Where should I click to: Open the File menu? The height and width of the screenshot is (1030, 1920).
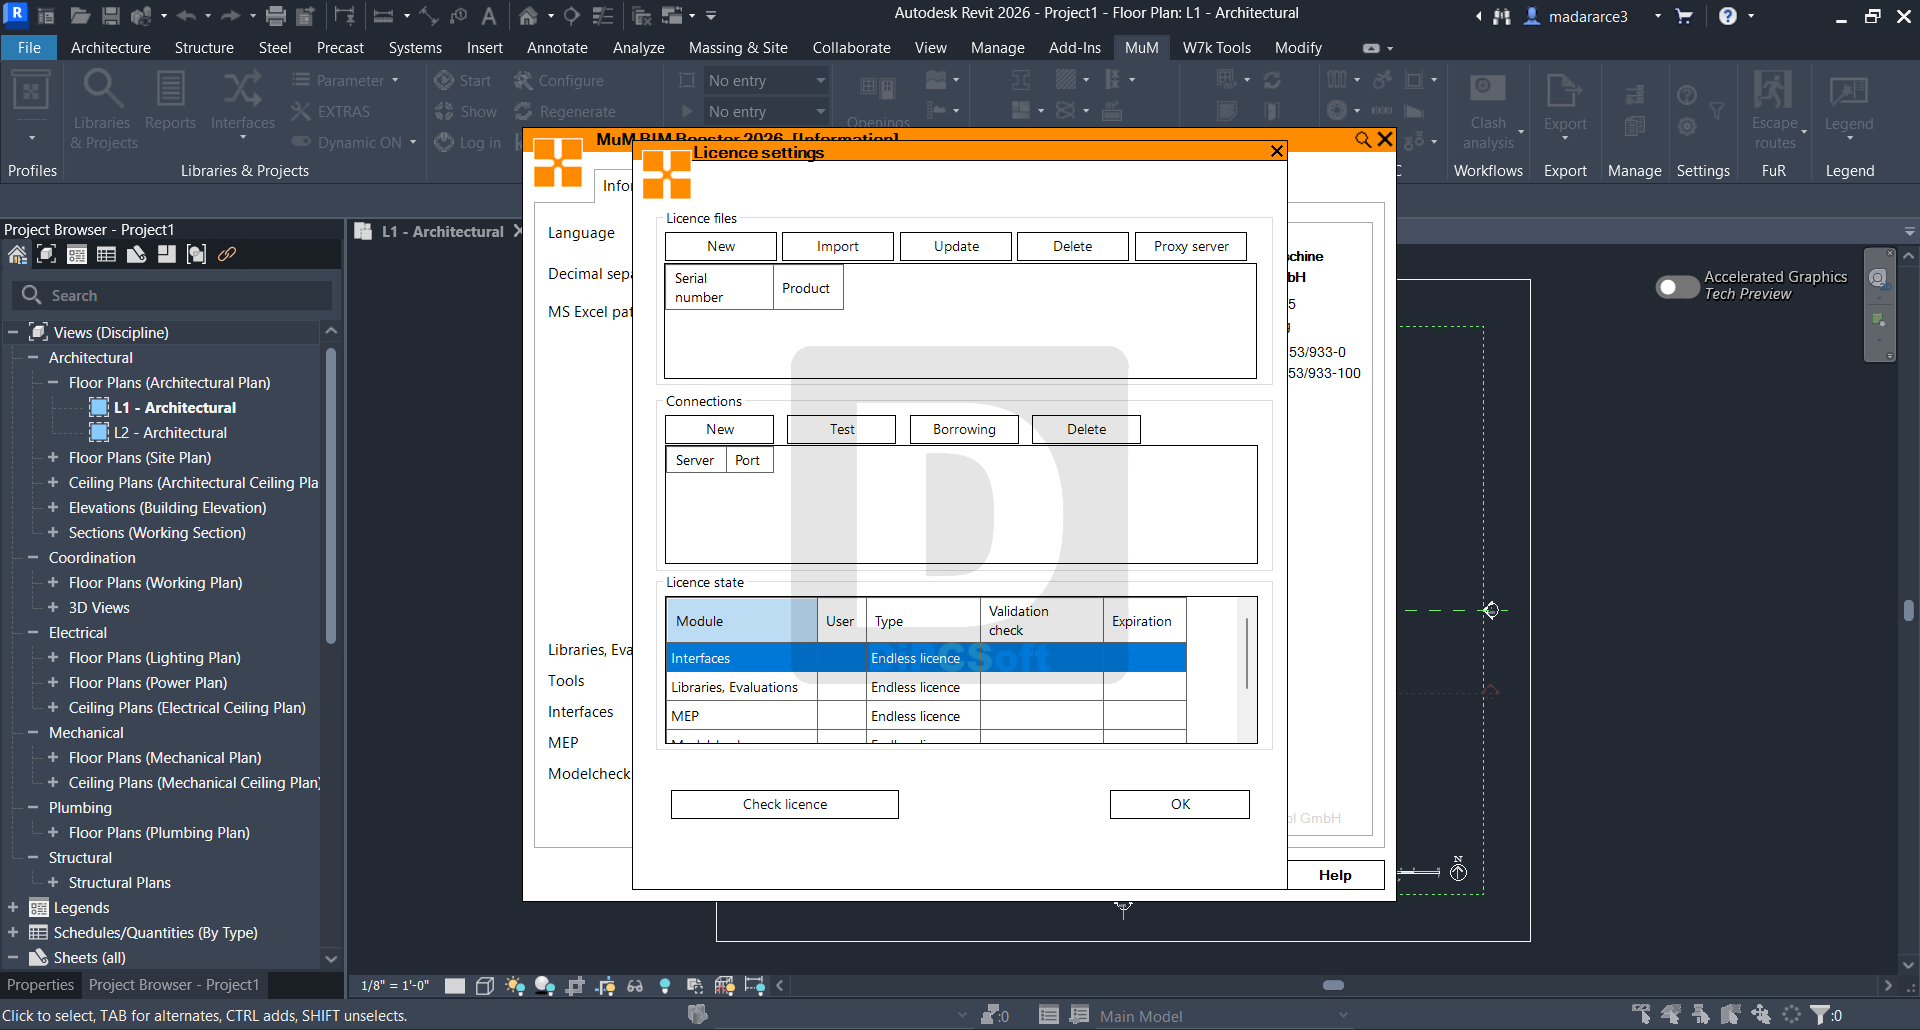pos(29,47)
